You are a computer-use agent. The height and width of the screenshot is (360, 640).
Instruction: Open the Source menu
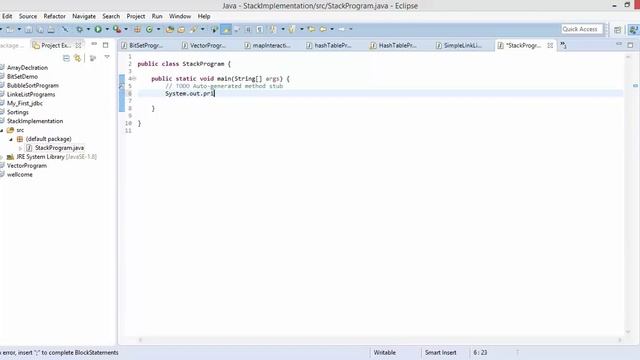click(x=28, y=16)
